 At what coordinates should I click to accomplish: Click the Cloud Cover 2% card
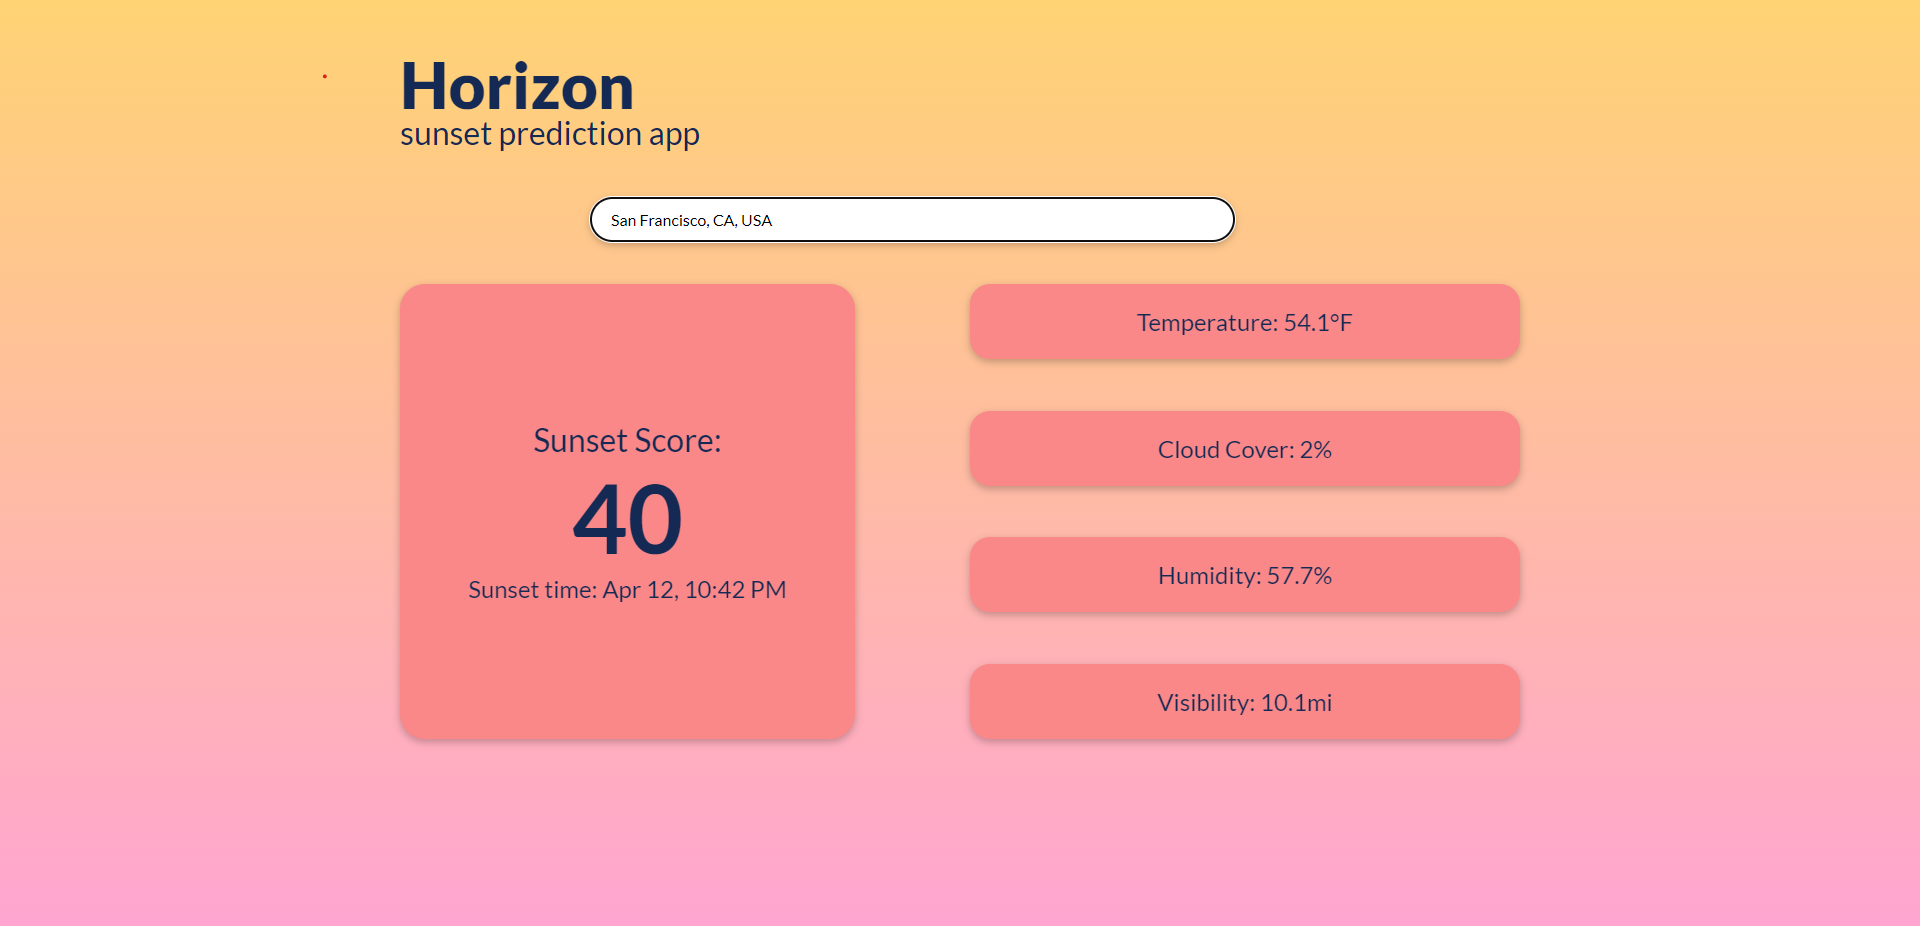[1244, 449]
